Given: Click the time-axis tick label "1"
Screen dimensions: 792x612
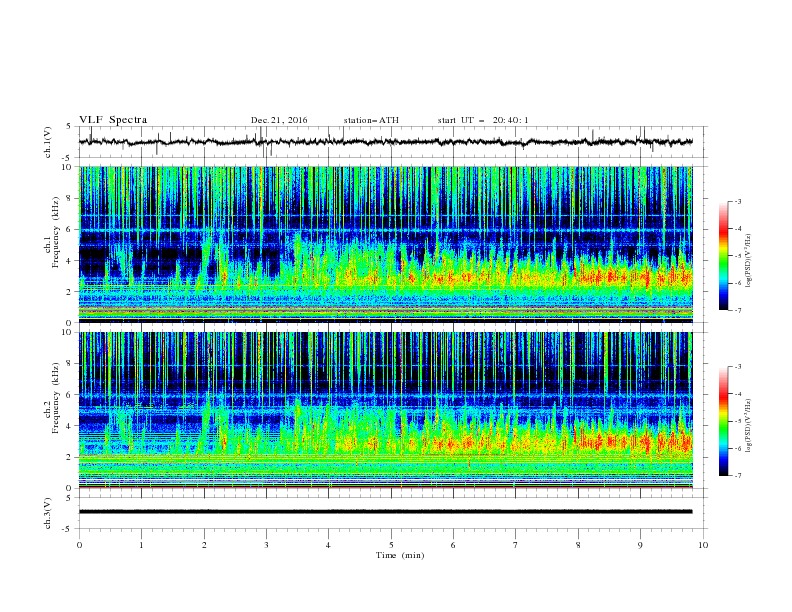Looking at the screenshot, I should pyautogui.click(x=141, y=545).
